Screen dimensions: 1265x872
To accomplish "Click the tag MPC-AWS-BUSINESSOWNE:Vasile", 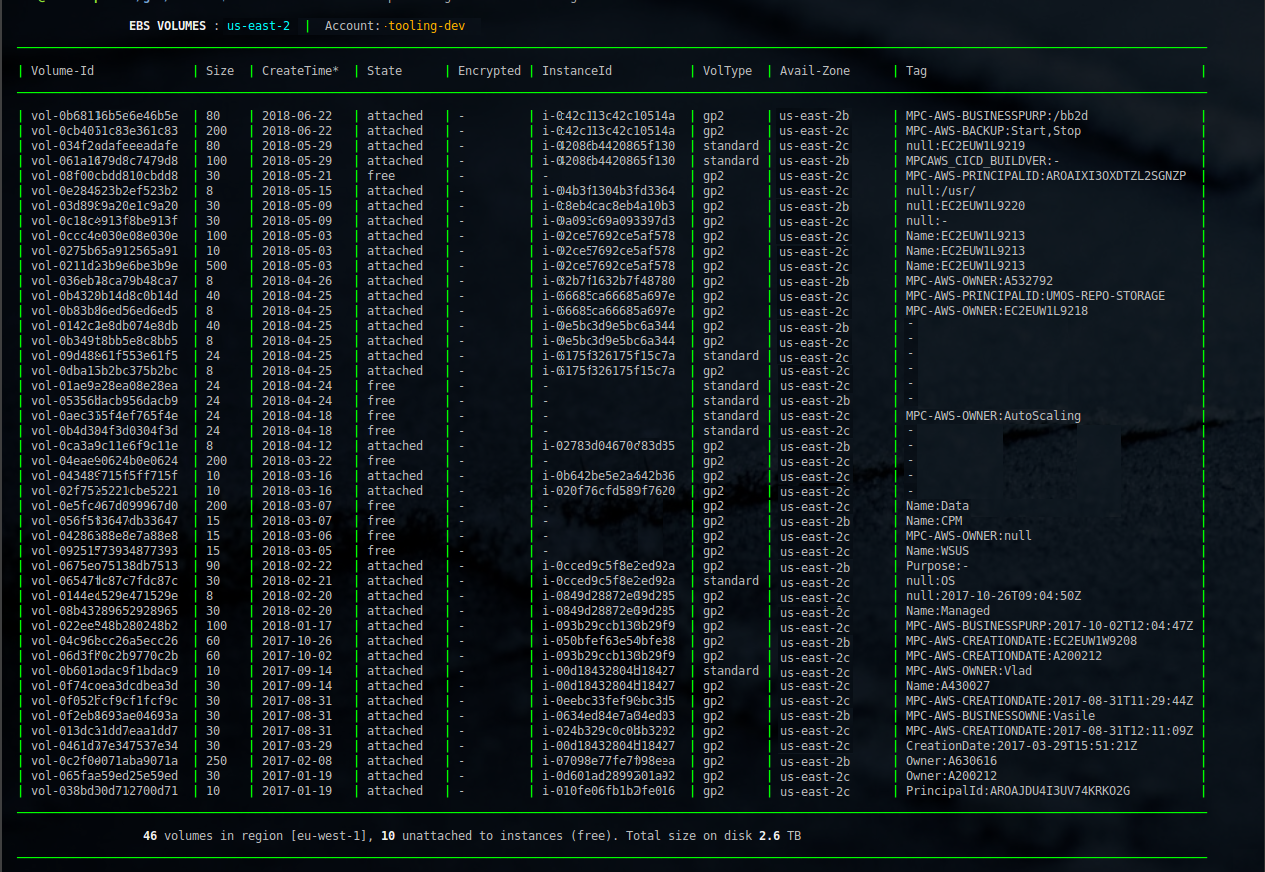I will pos(1000,716).
